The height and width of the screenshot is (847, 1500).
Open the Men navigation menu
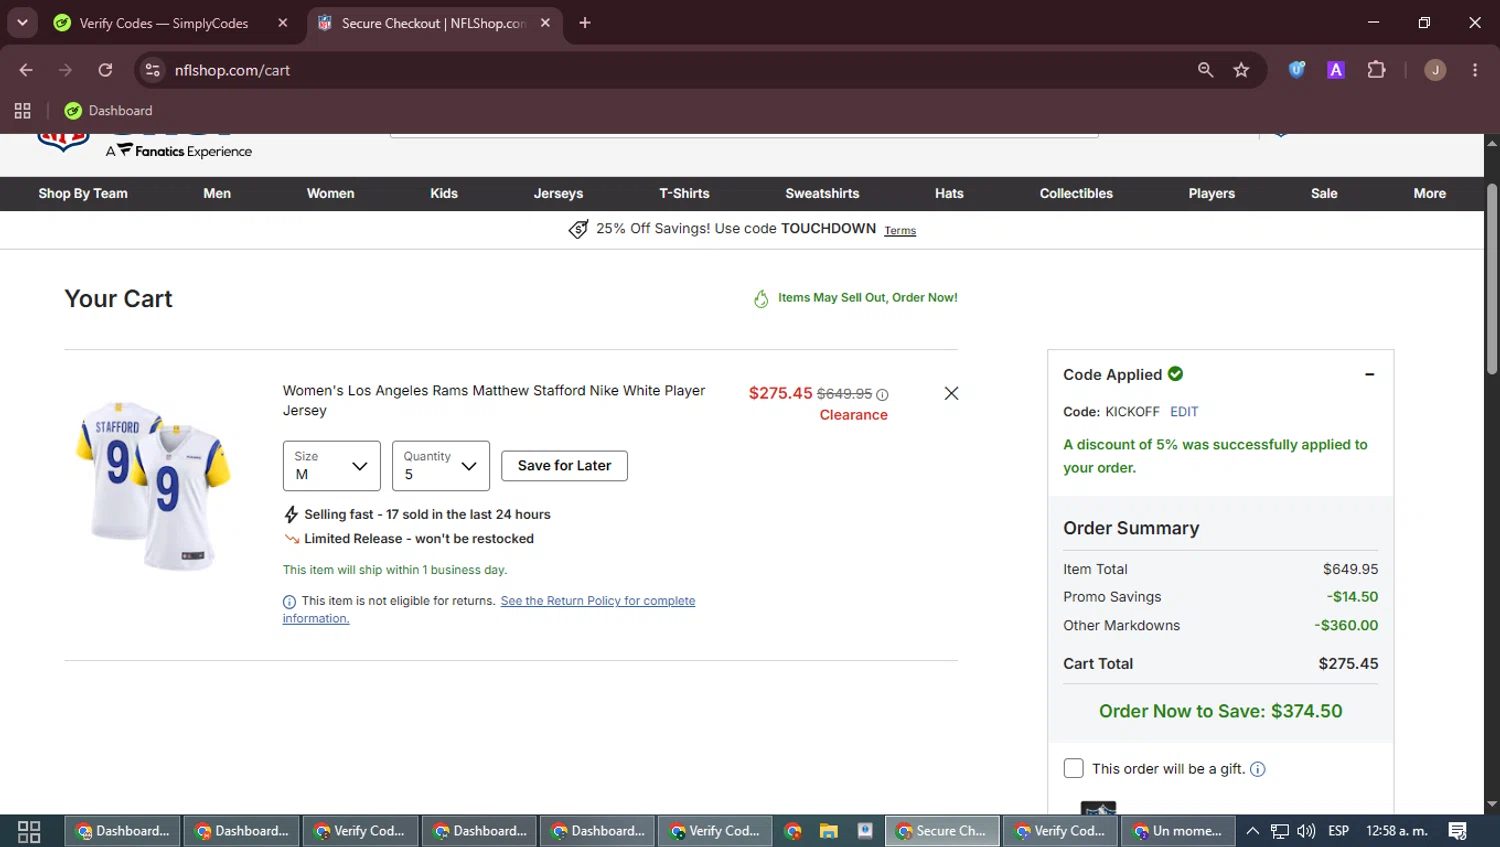[217, 194]
